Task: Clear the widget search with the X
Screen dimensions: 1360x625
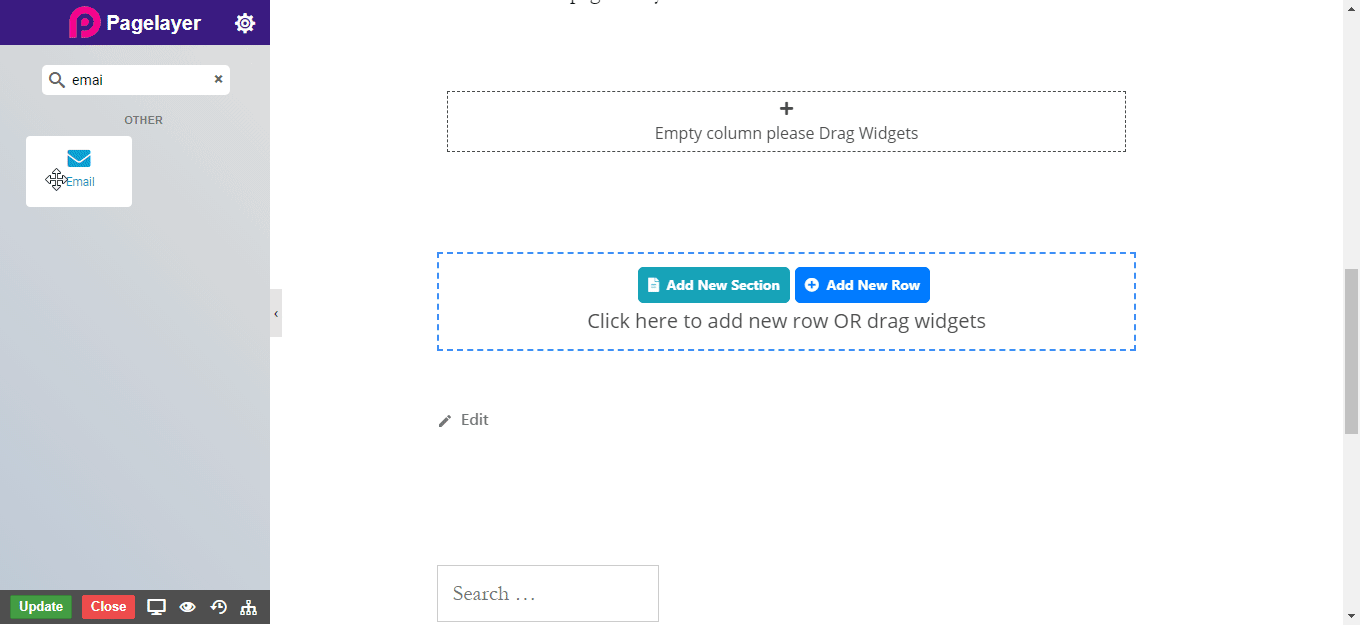Action: pyautogui.click(x=218, y=79)
